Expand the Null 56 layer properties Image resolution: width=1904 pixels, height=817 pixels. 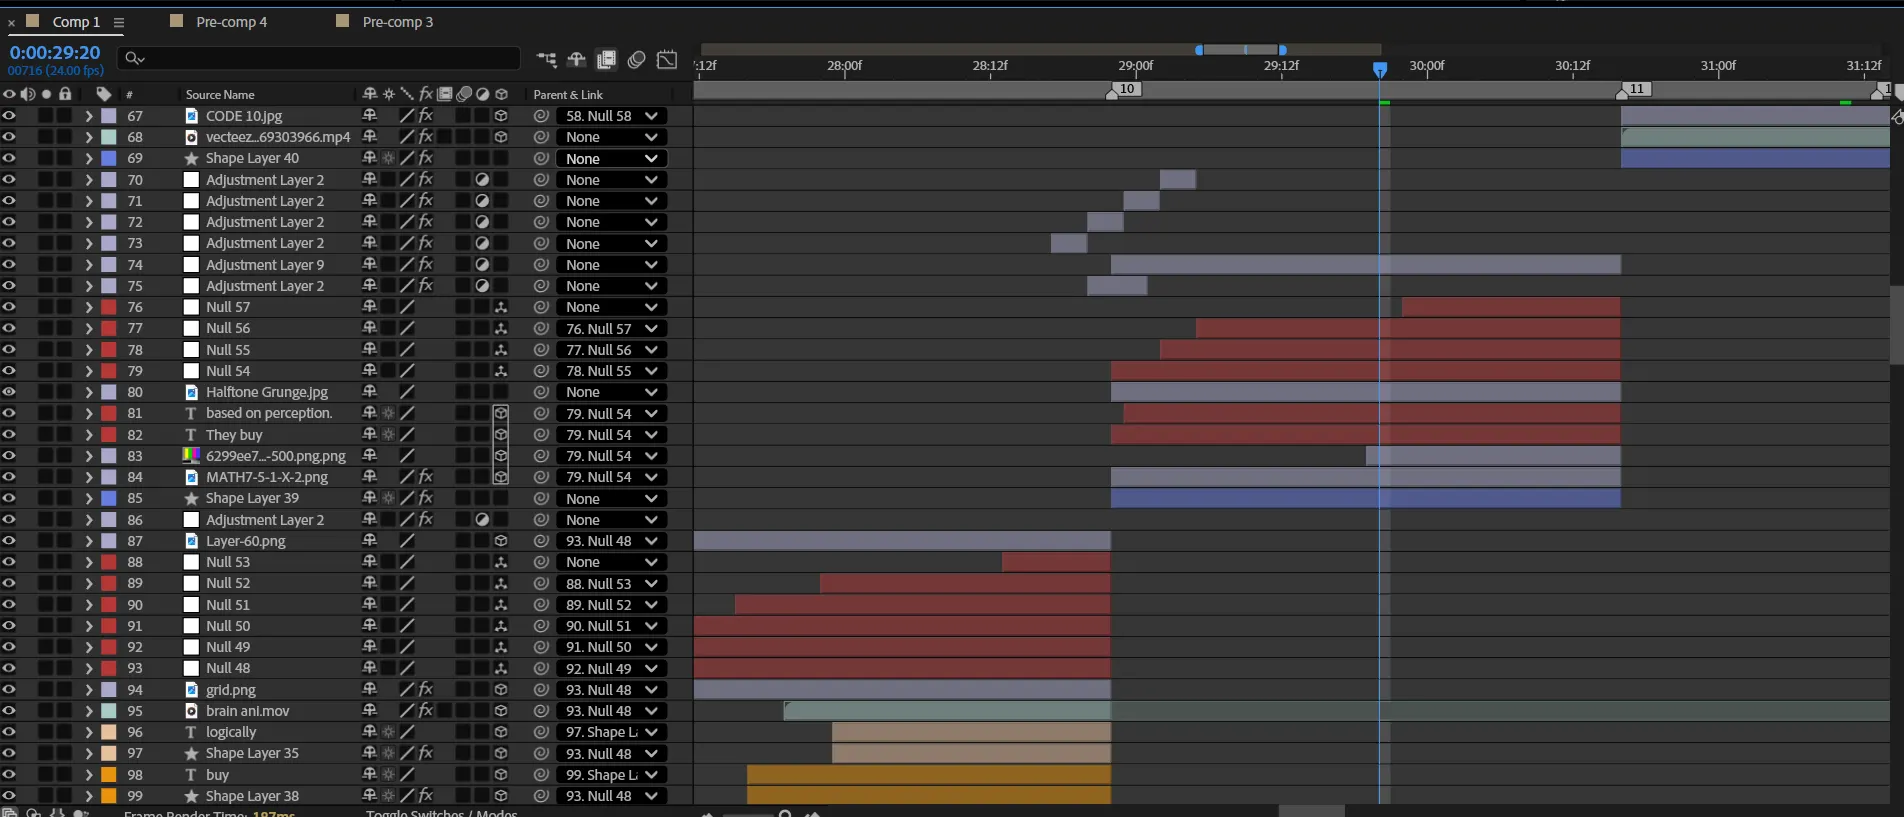point(88,329)
